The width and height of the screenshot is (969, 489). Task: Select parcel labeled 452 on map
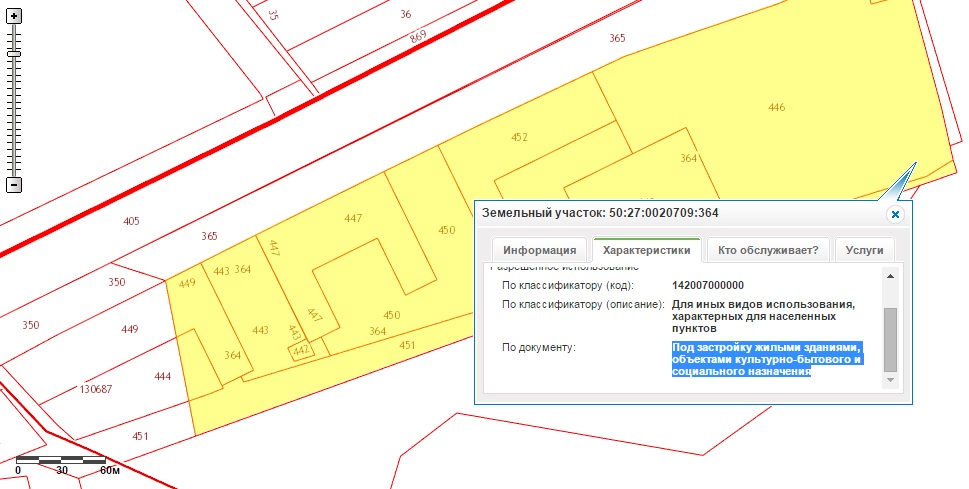pos(519,137)
